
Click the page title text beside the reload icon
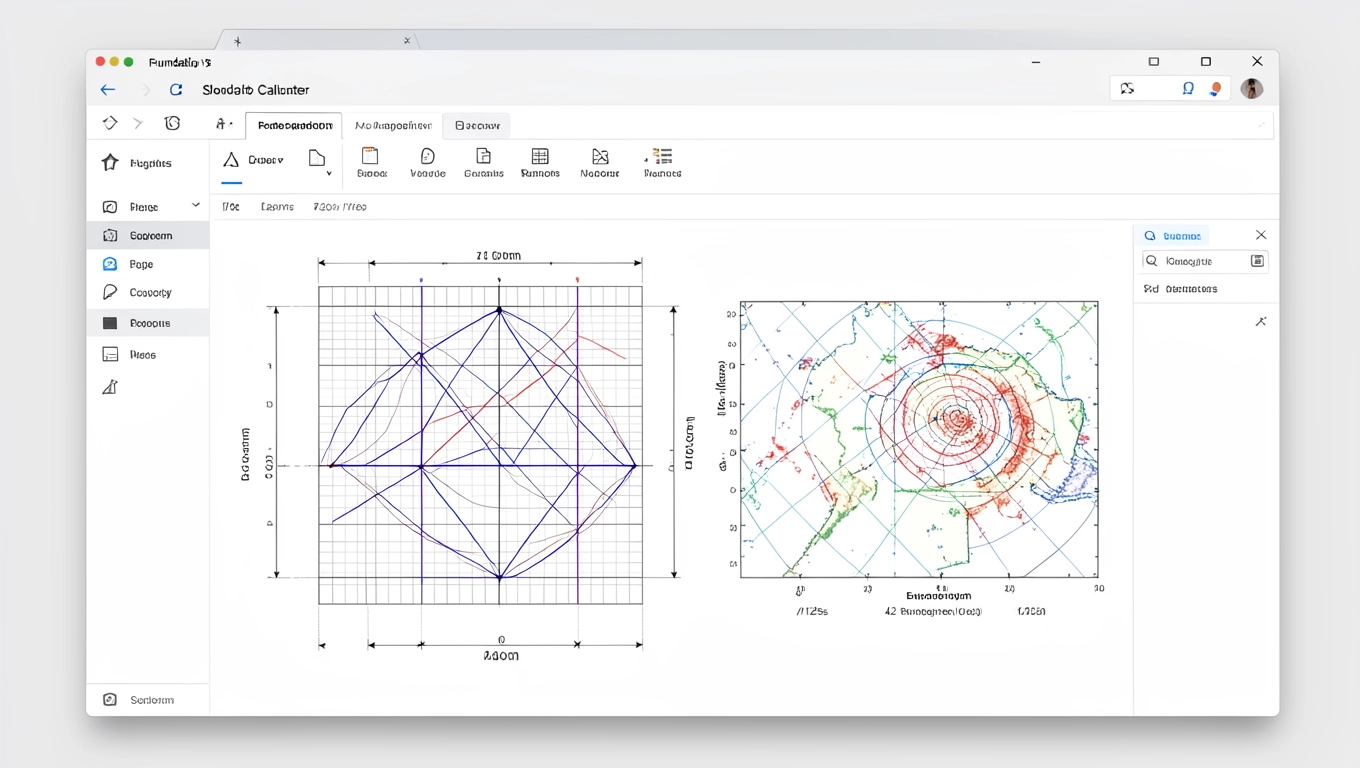click(255, 90)
